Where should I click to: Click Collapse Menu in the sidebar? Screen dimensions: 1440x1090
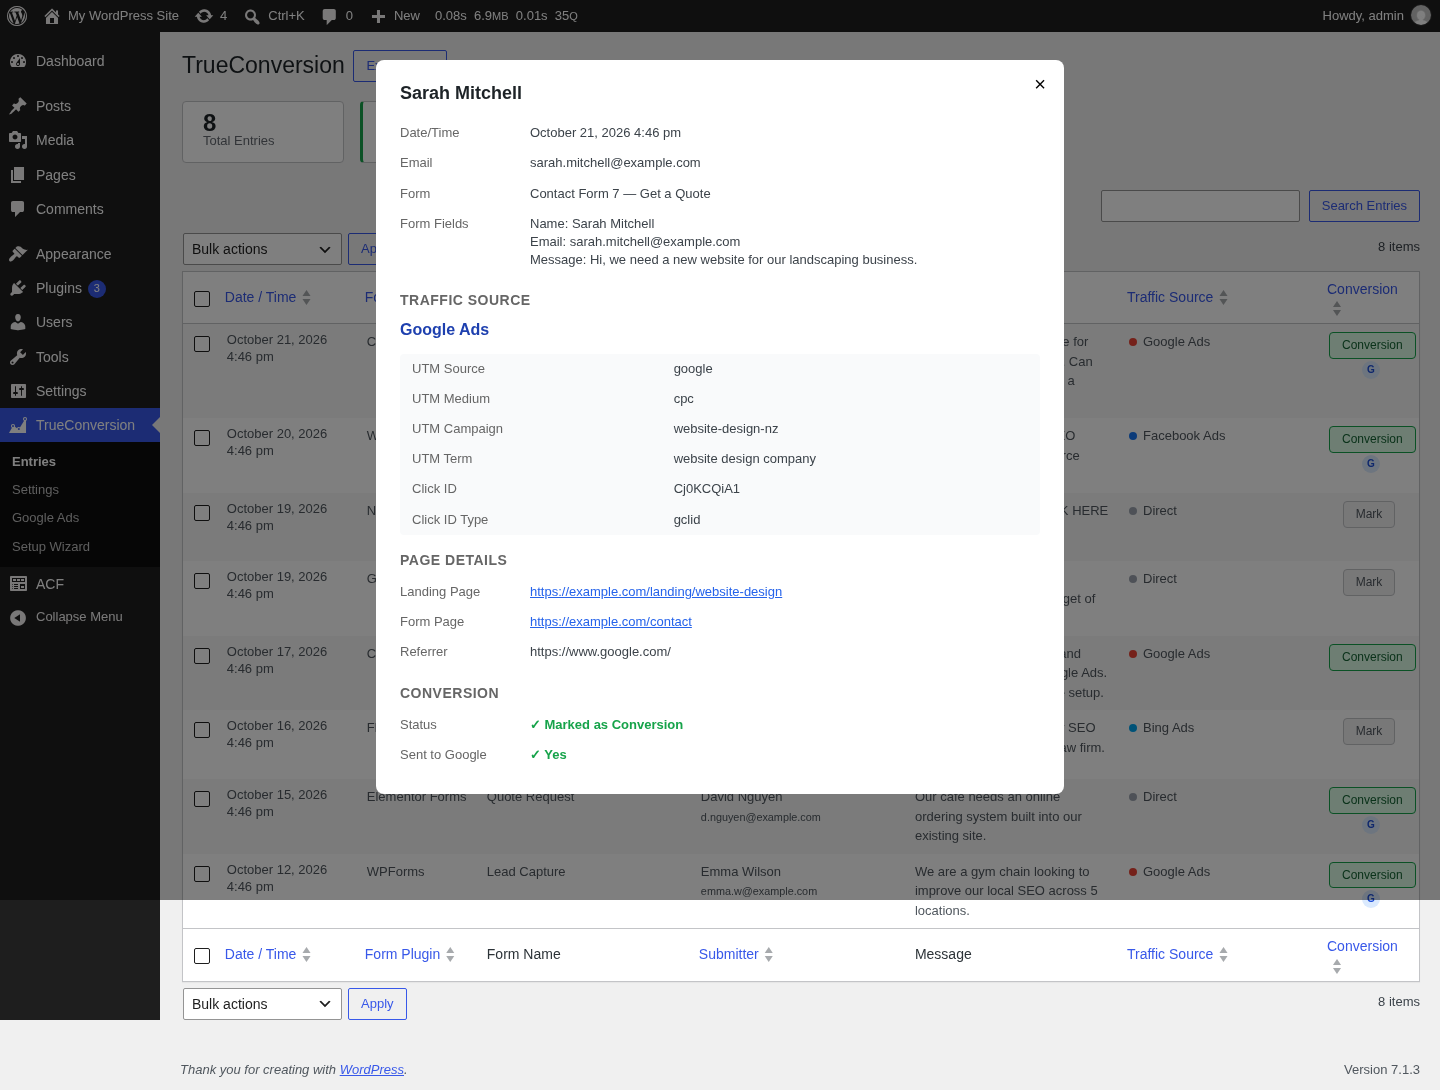80,617
